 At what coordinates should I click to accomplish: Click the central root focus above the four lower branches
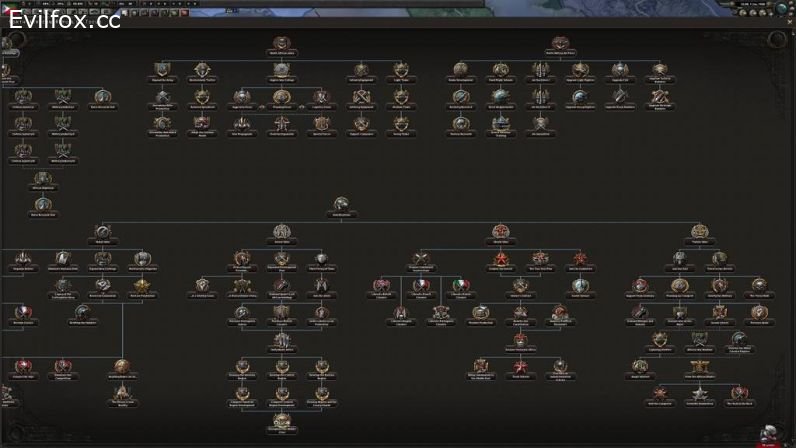[342, 204]
